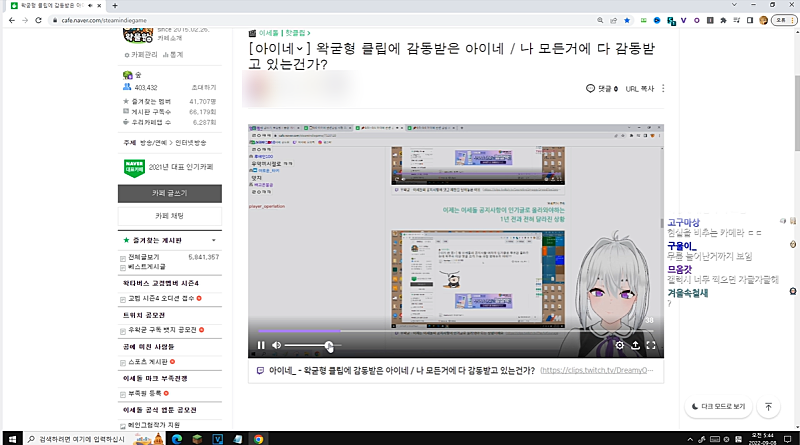Open the 부족원 등록 board
Image resolution: width=800 pixels, height=445 pixels.
pyautogui.click(x=144, y=393)
